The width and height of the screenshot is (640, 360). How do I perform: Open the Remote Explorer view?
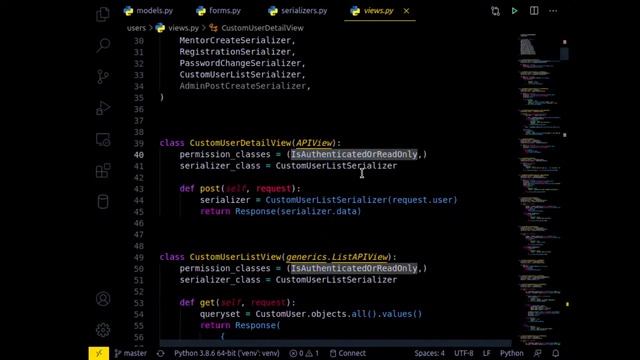tap(103, 139)
